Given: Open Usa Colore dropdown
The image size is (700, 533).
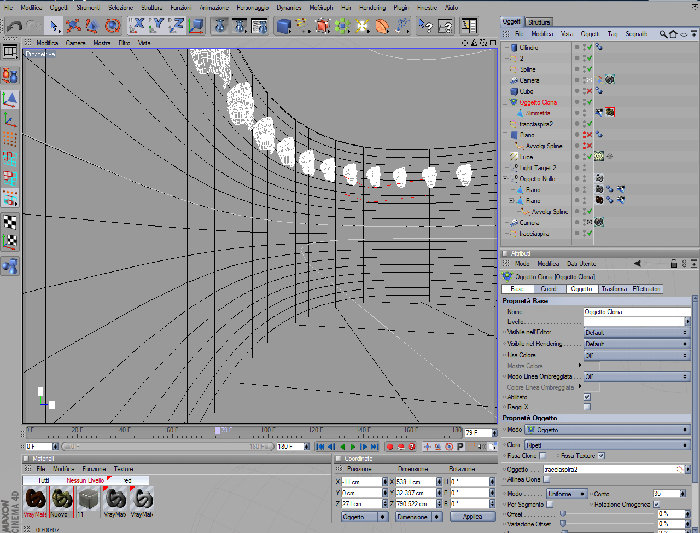Looking at the screenshot, I should coord(637,355).
